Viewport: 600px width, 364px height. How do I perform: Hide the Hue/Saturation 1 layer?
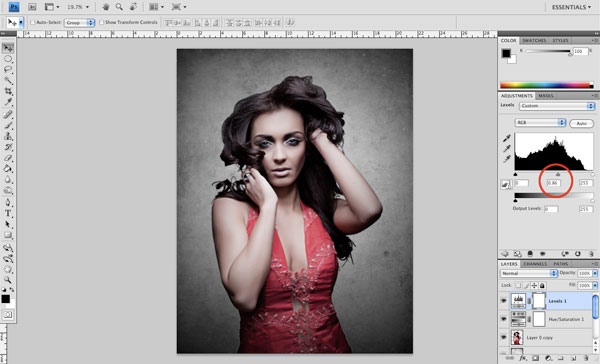pos(504,319)
